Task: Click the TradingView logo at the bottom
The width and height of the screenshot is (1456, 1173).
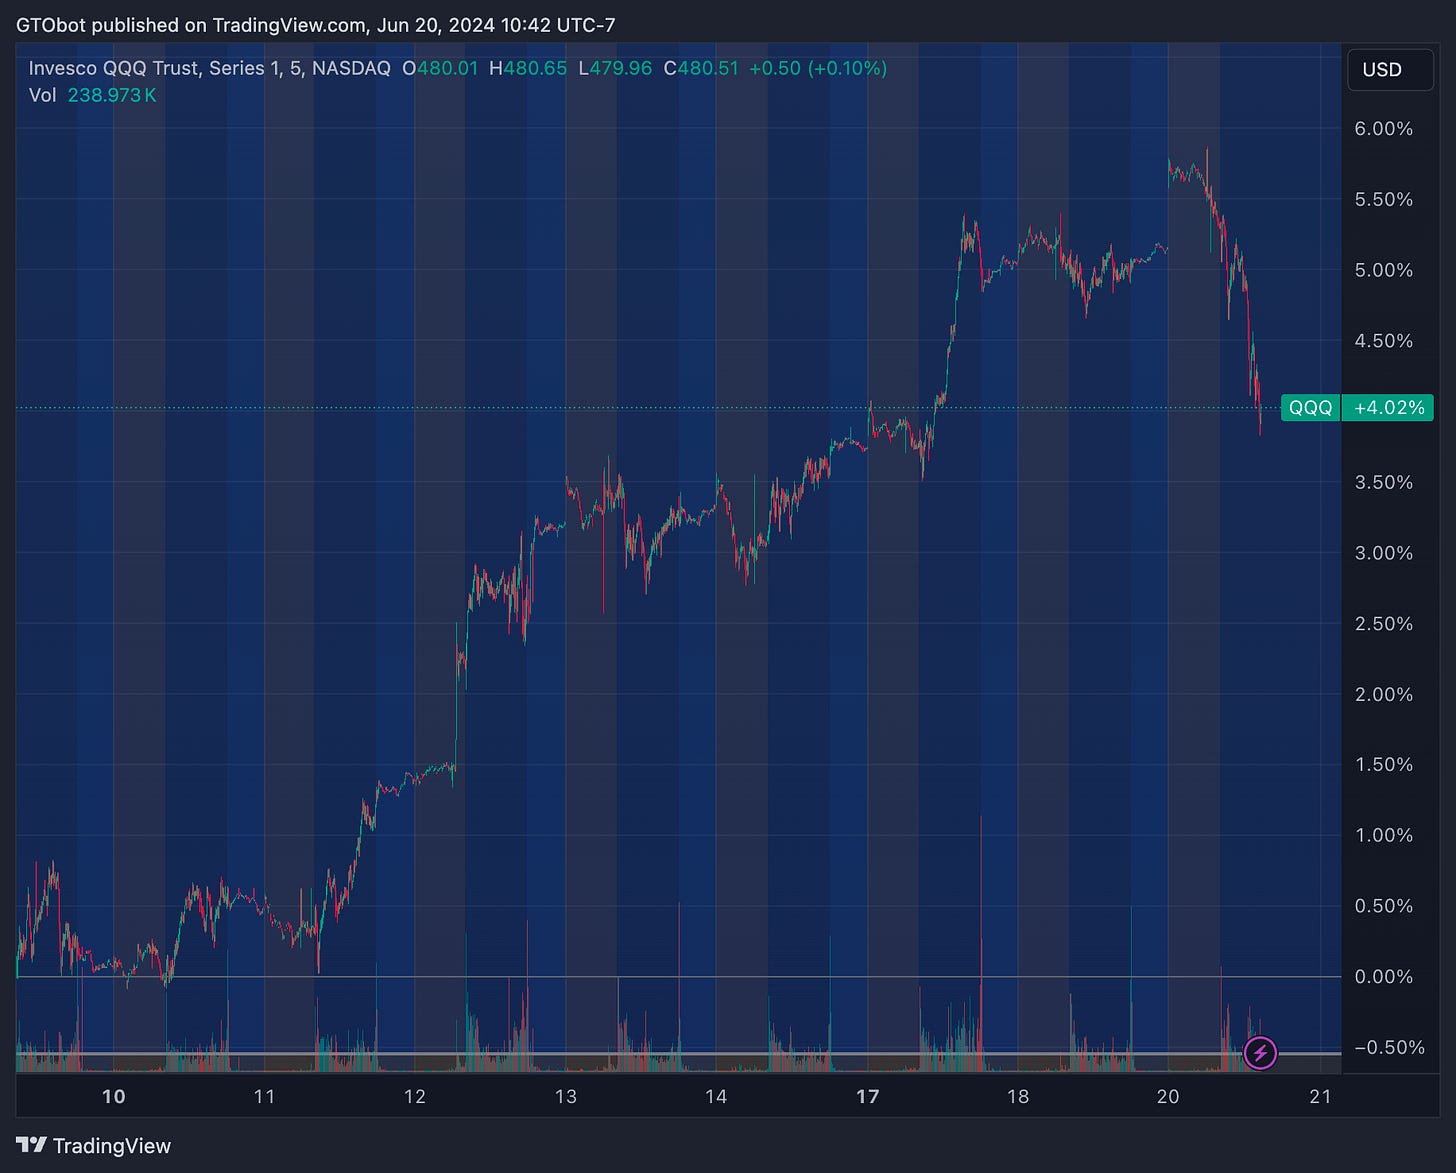Action: pos(94,1146)
